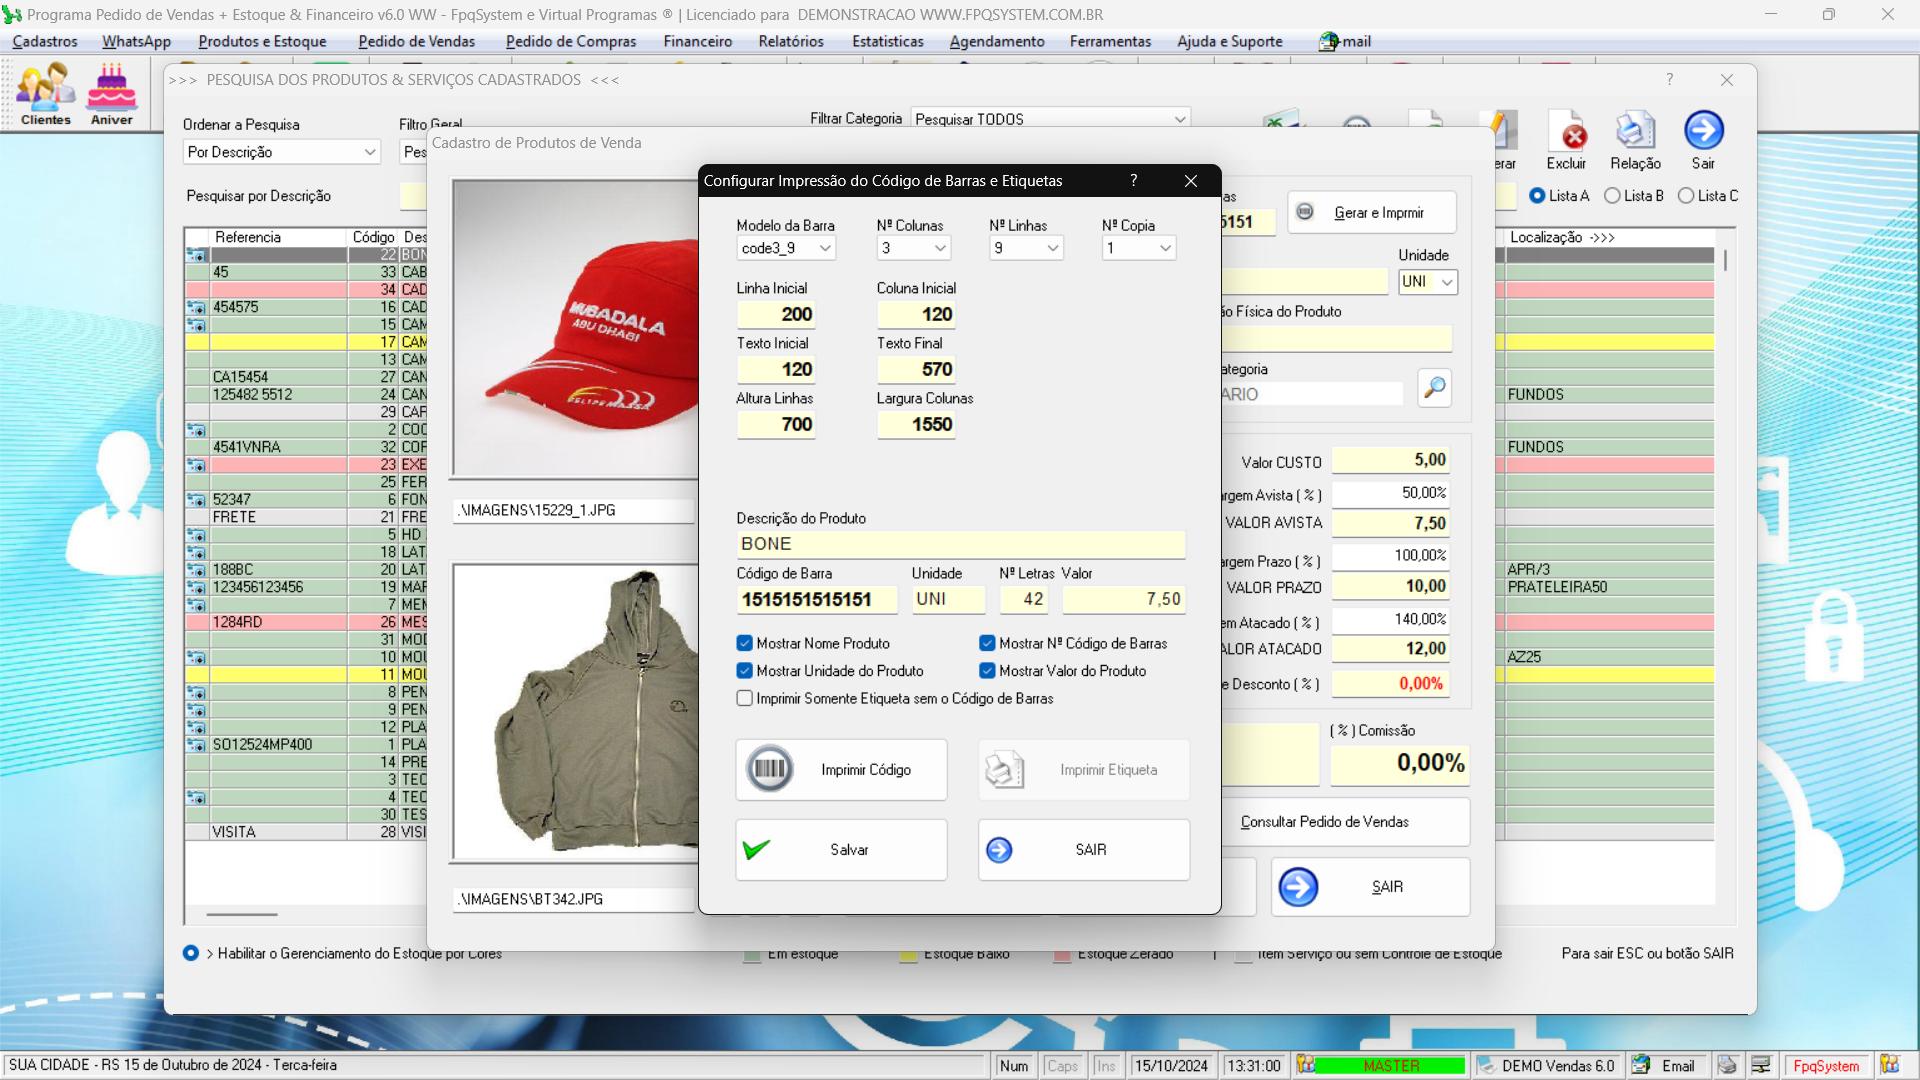This screenshot has width=1920, height=1080.
Task: Close the Configurar Impressão dialog with X
Action: pyautogui.click(x=1190, y=180)
